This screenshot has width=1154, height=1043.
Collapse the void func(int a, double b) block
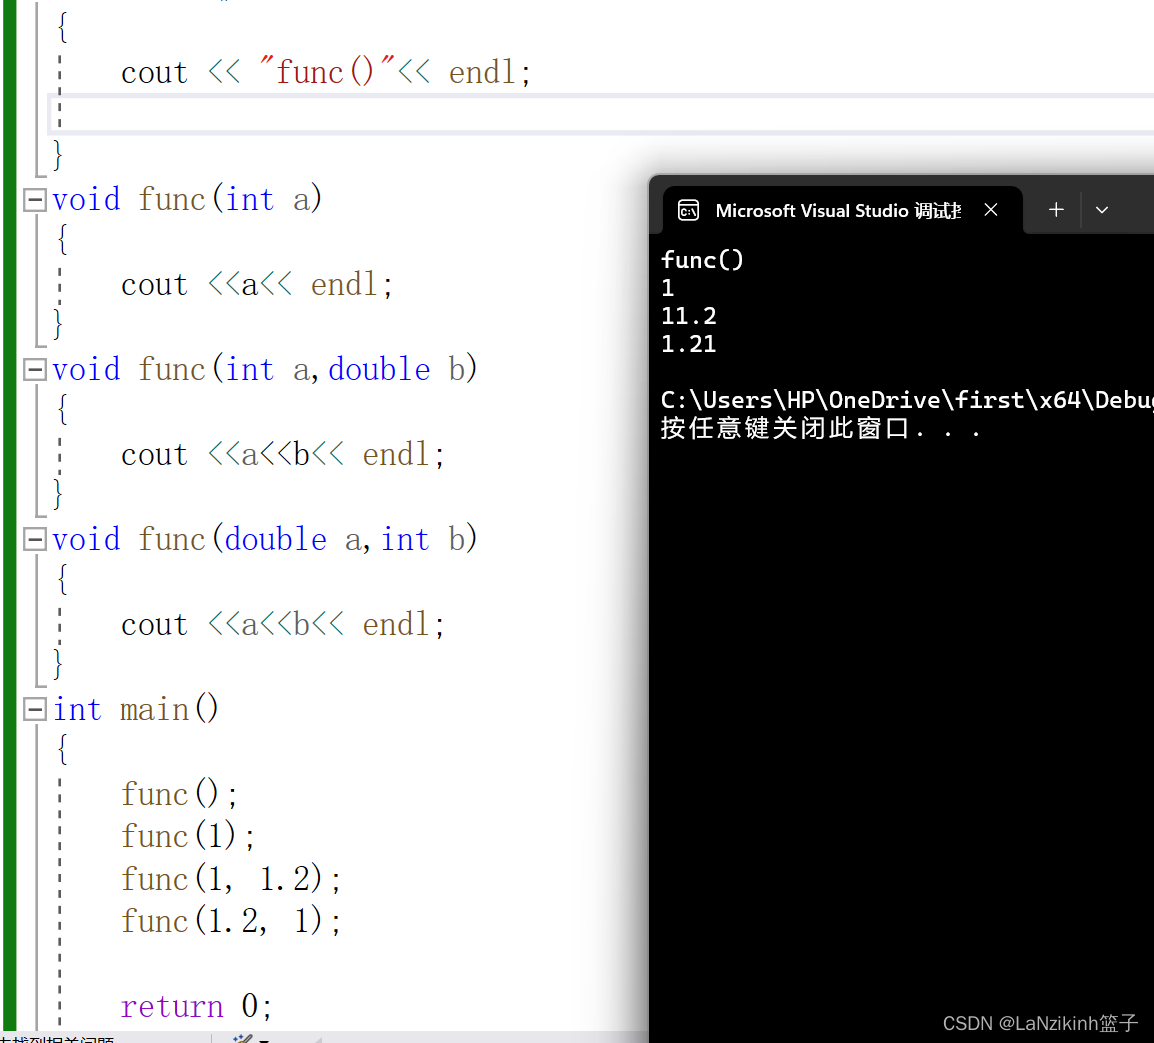pyautogui.click(x=35, y=370)
